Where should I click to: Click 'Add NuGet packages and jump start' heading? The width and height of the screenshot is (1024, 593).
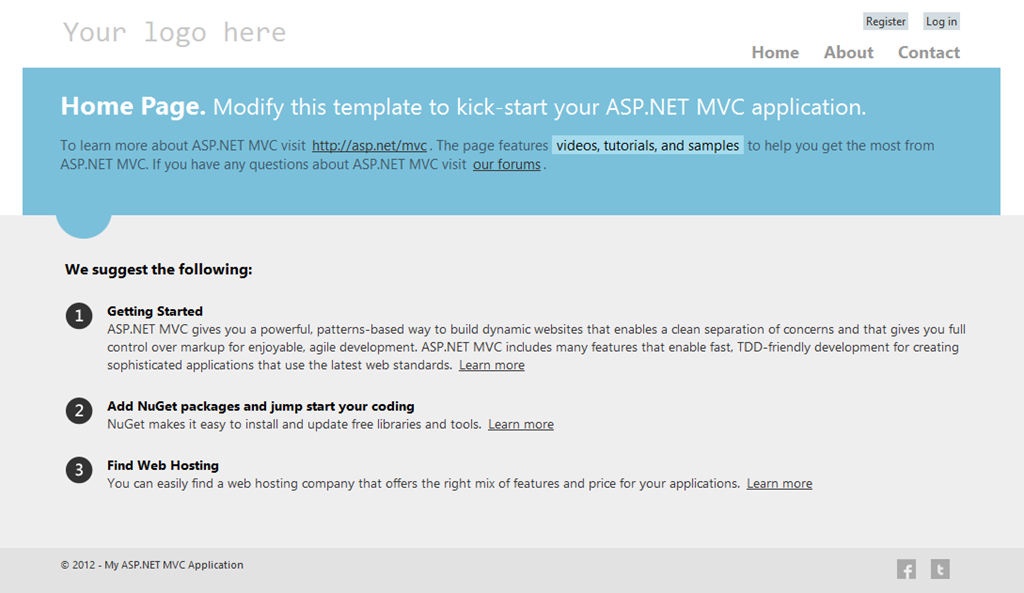click(261, 406)
